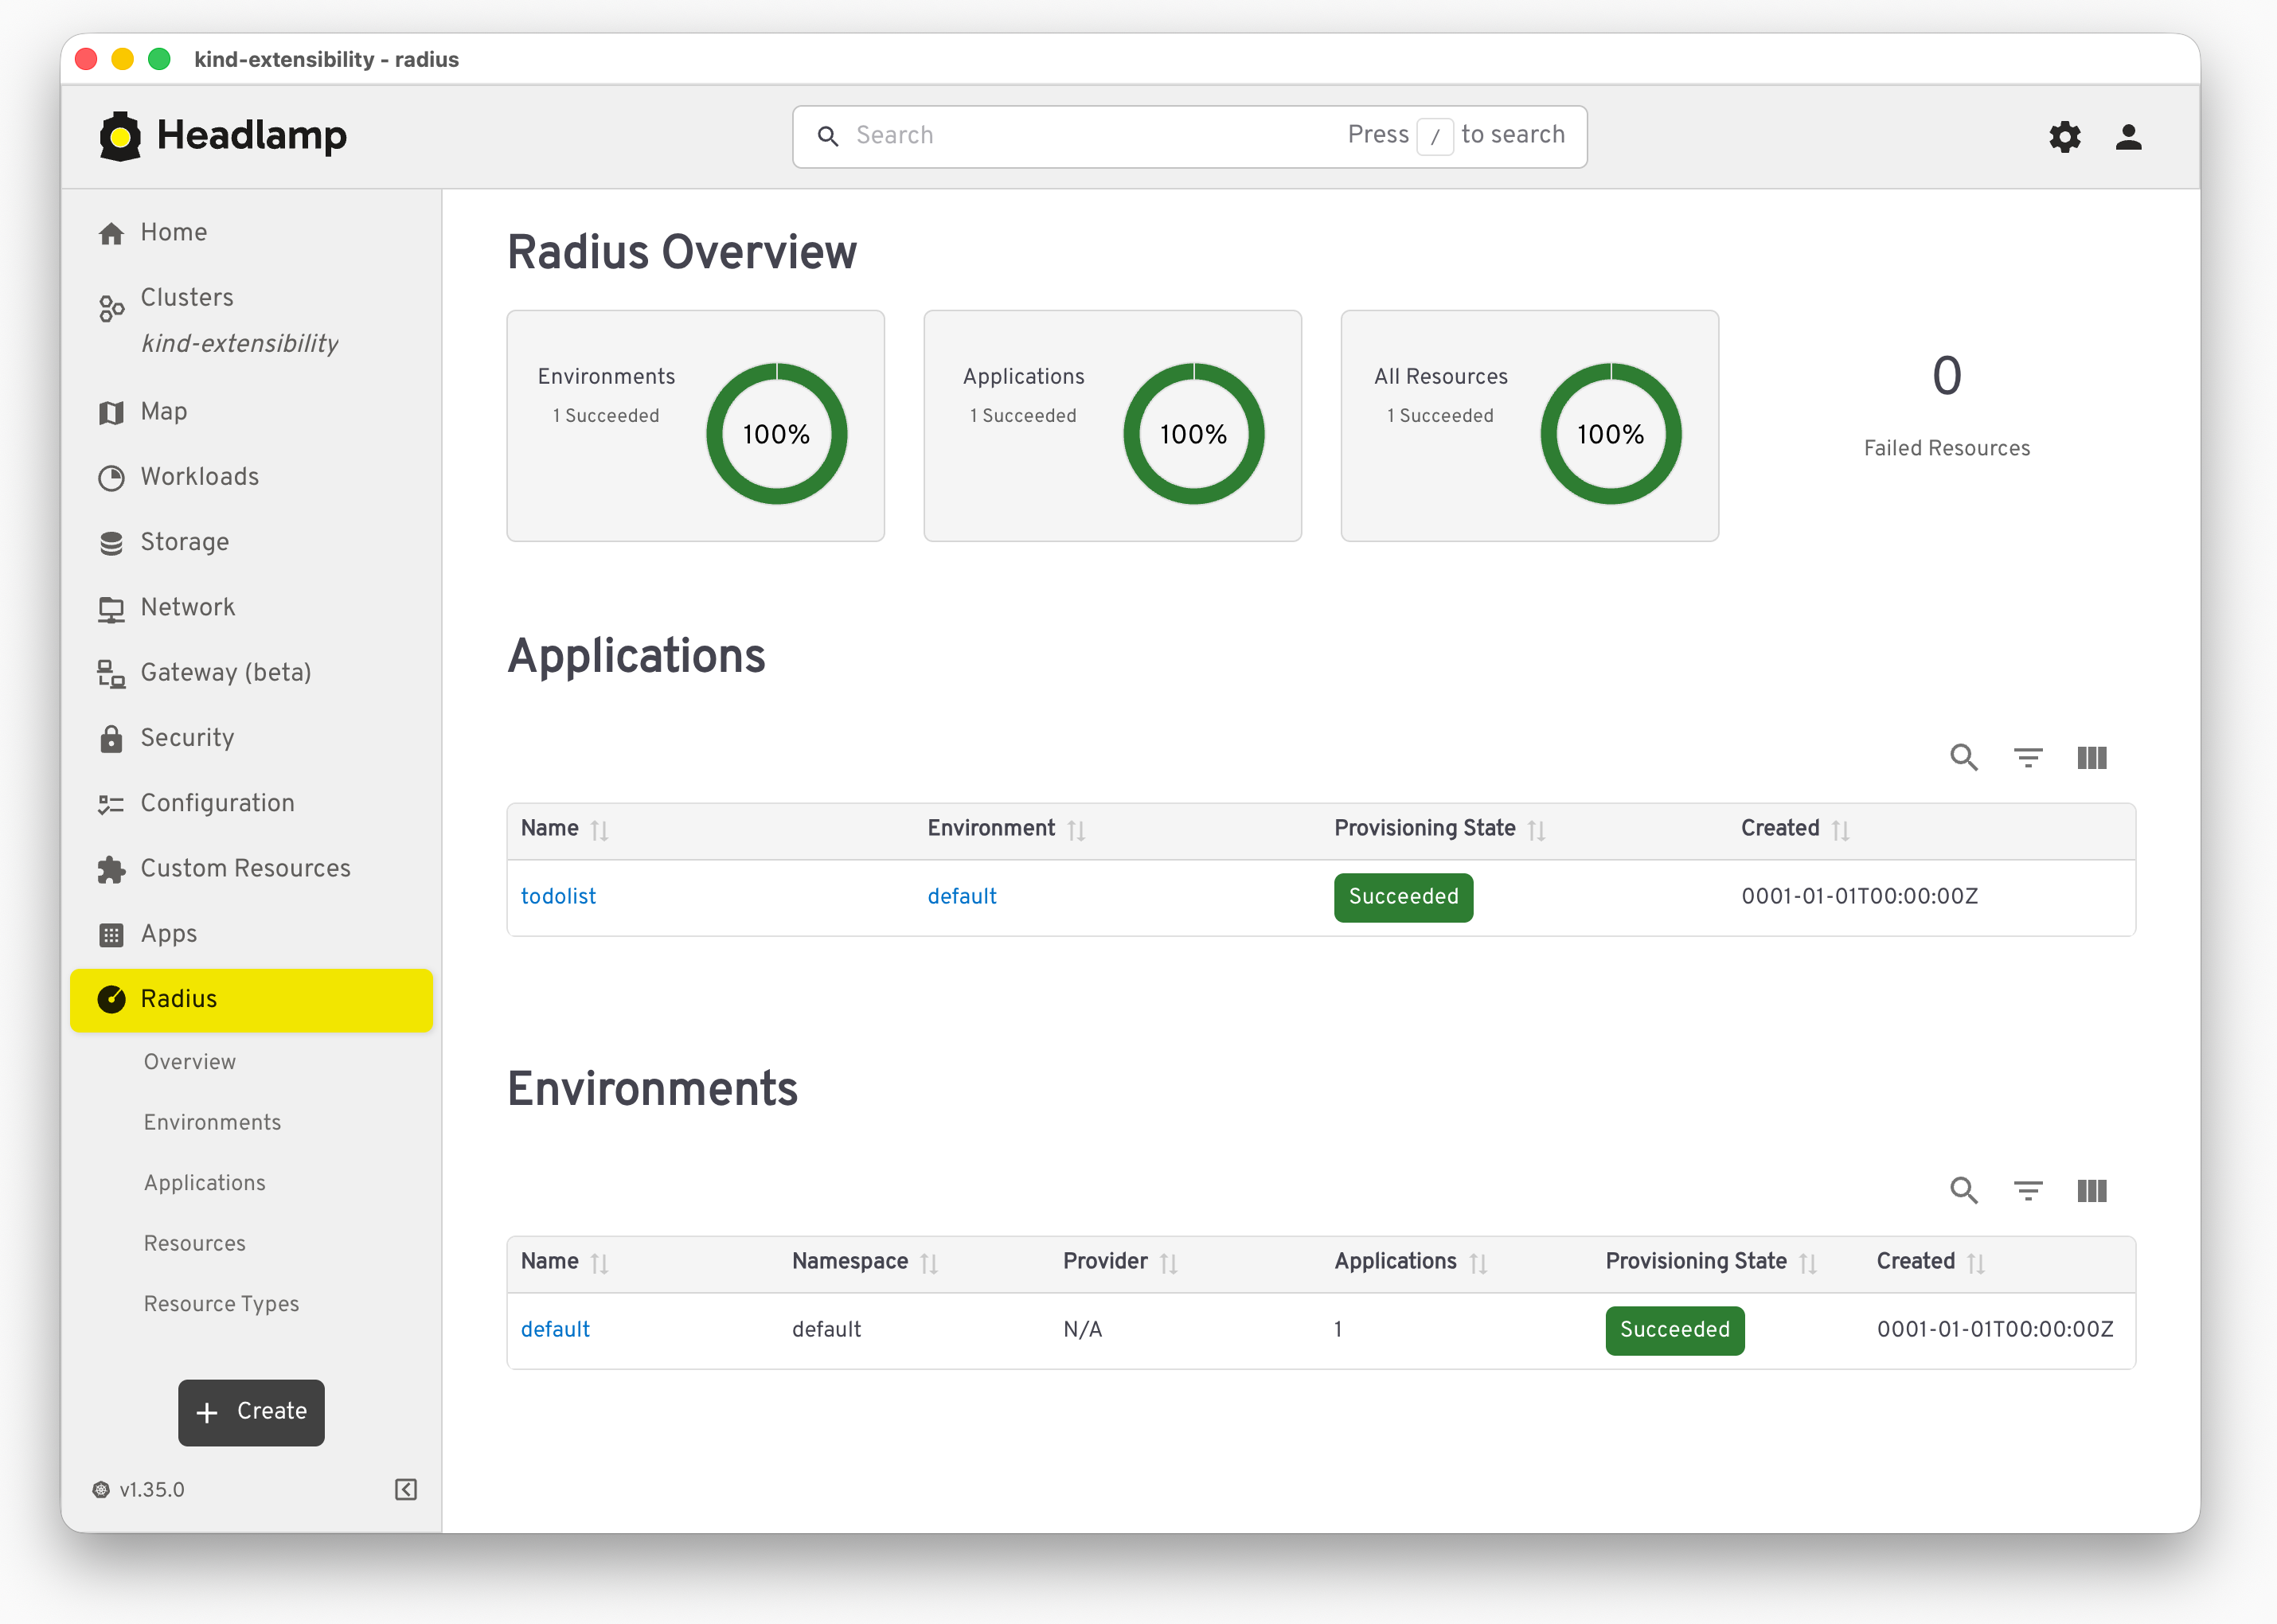This screenshot has width=2277, height=1624.
Task: Click the Failed Resources count 0
Action: [x=1946, y=377]
